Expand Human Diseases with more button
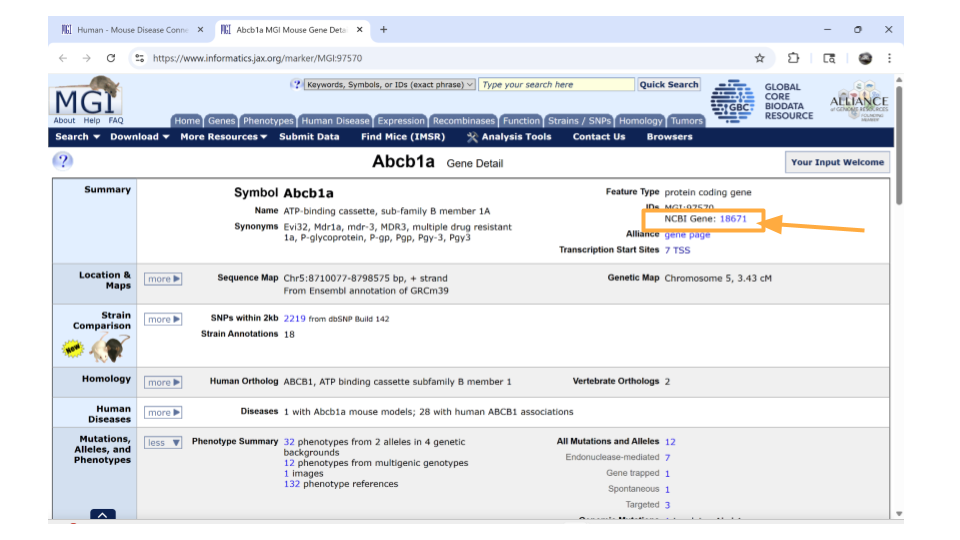Screen dimensions: 960x540 (163, 413)
